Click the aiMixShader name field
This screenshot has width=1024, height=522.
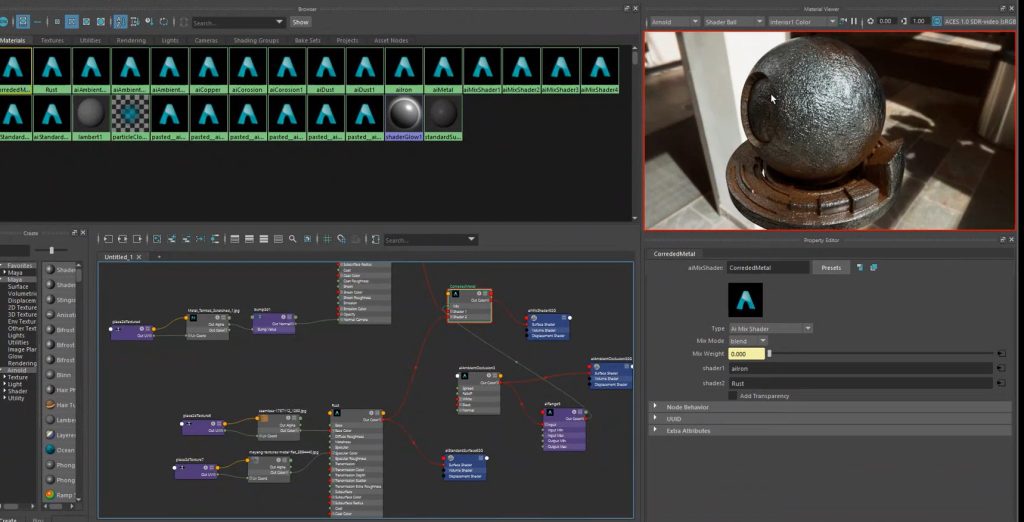(768, 267)
